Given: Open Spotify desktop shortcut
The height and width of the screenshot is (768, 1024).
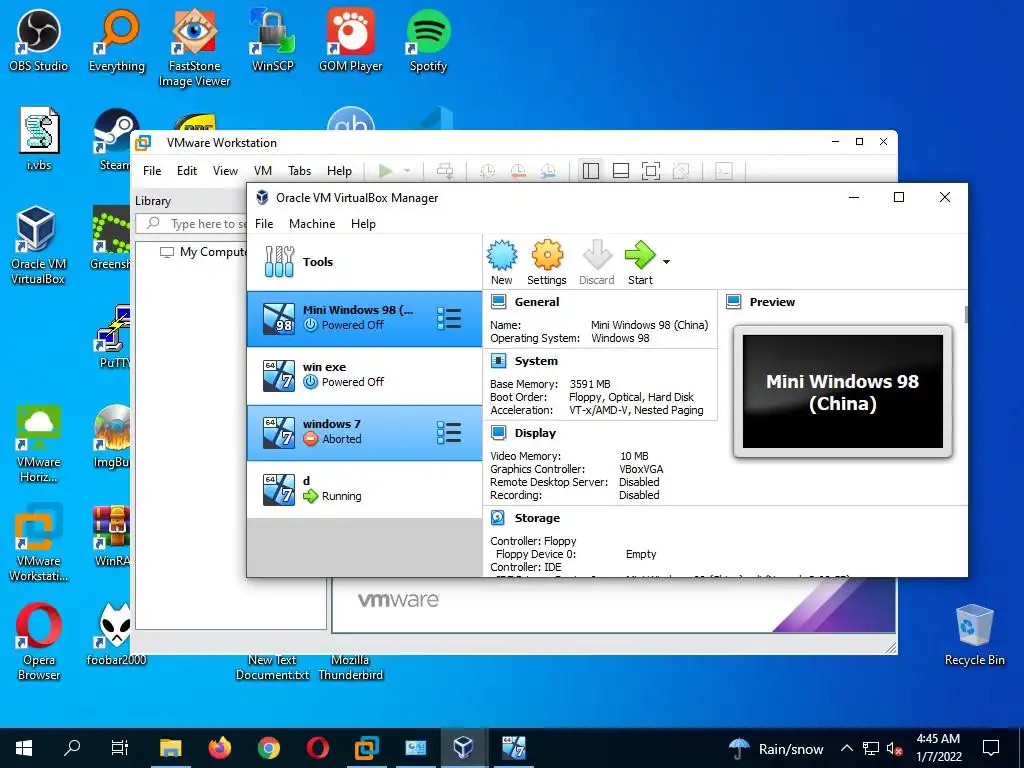Looking at the screenshot, I should (428, 40).
